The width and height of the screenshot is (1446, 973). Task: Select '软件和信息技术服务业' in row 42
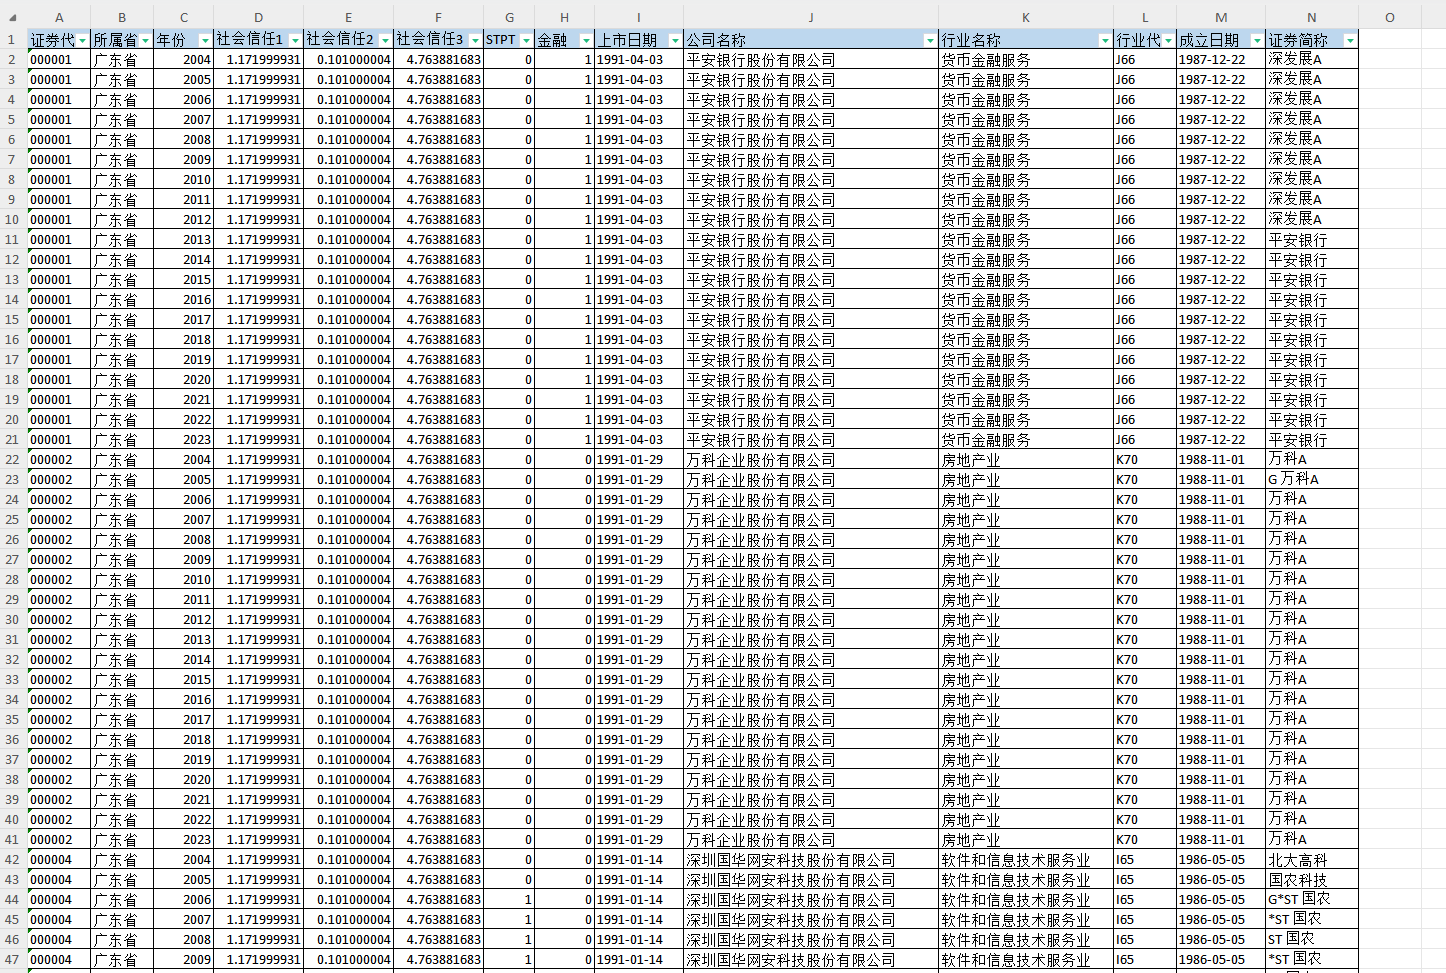coord(1026,860)
